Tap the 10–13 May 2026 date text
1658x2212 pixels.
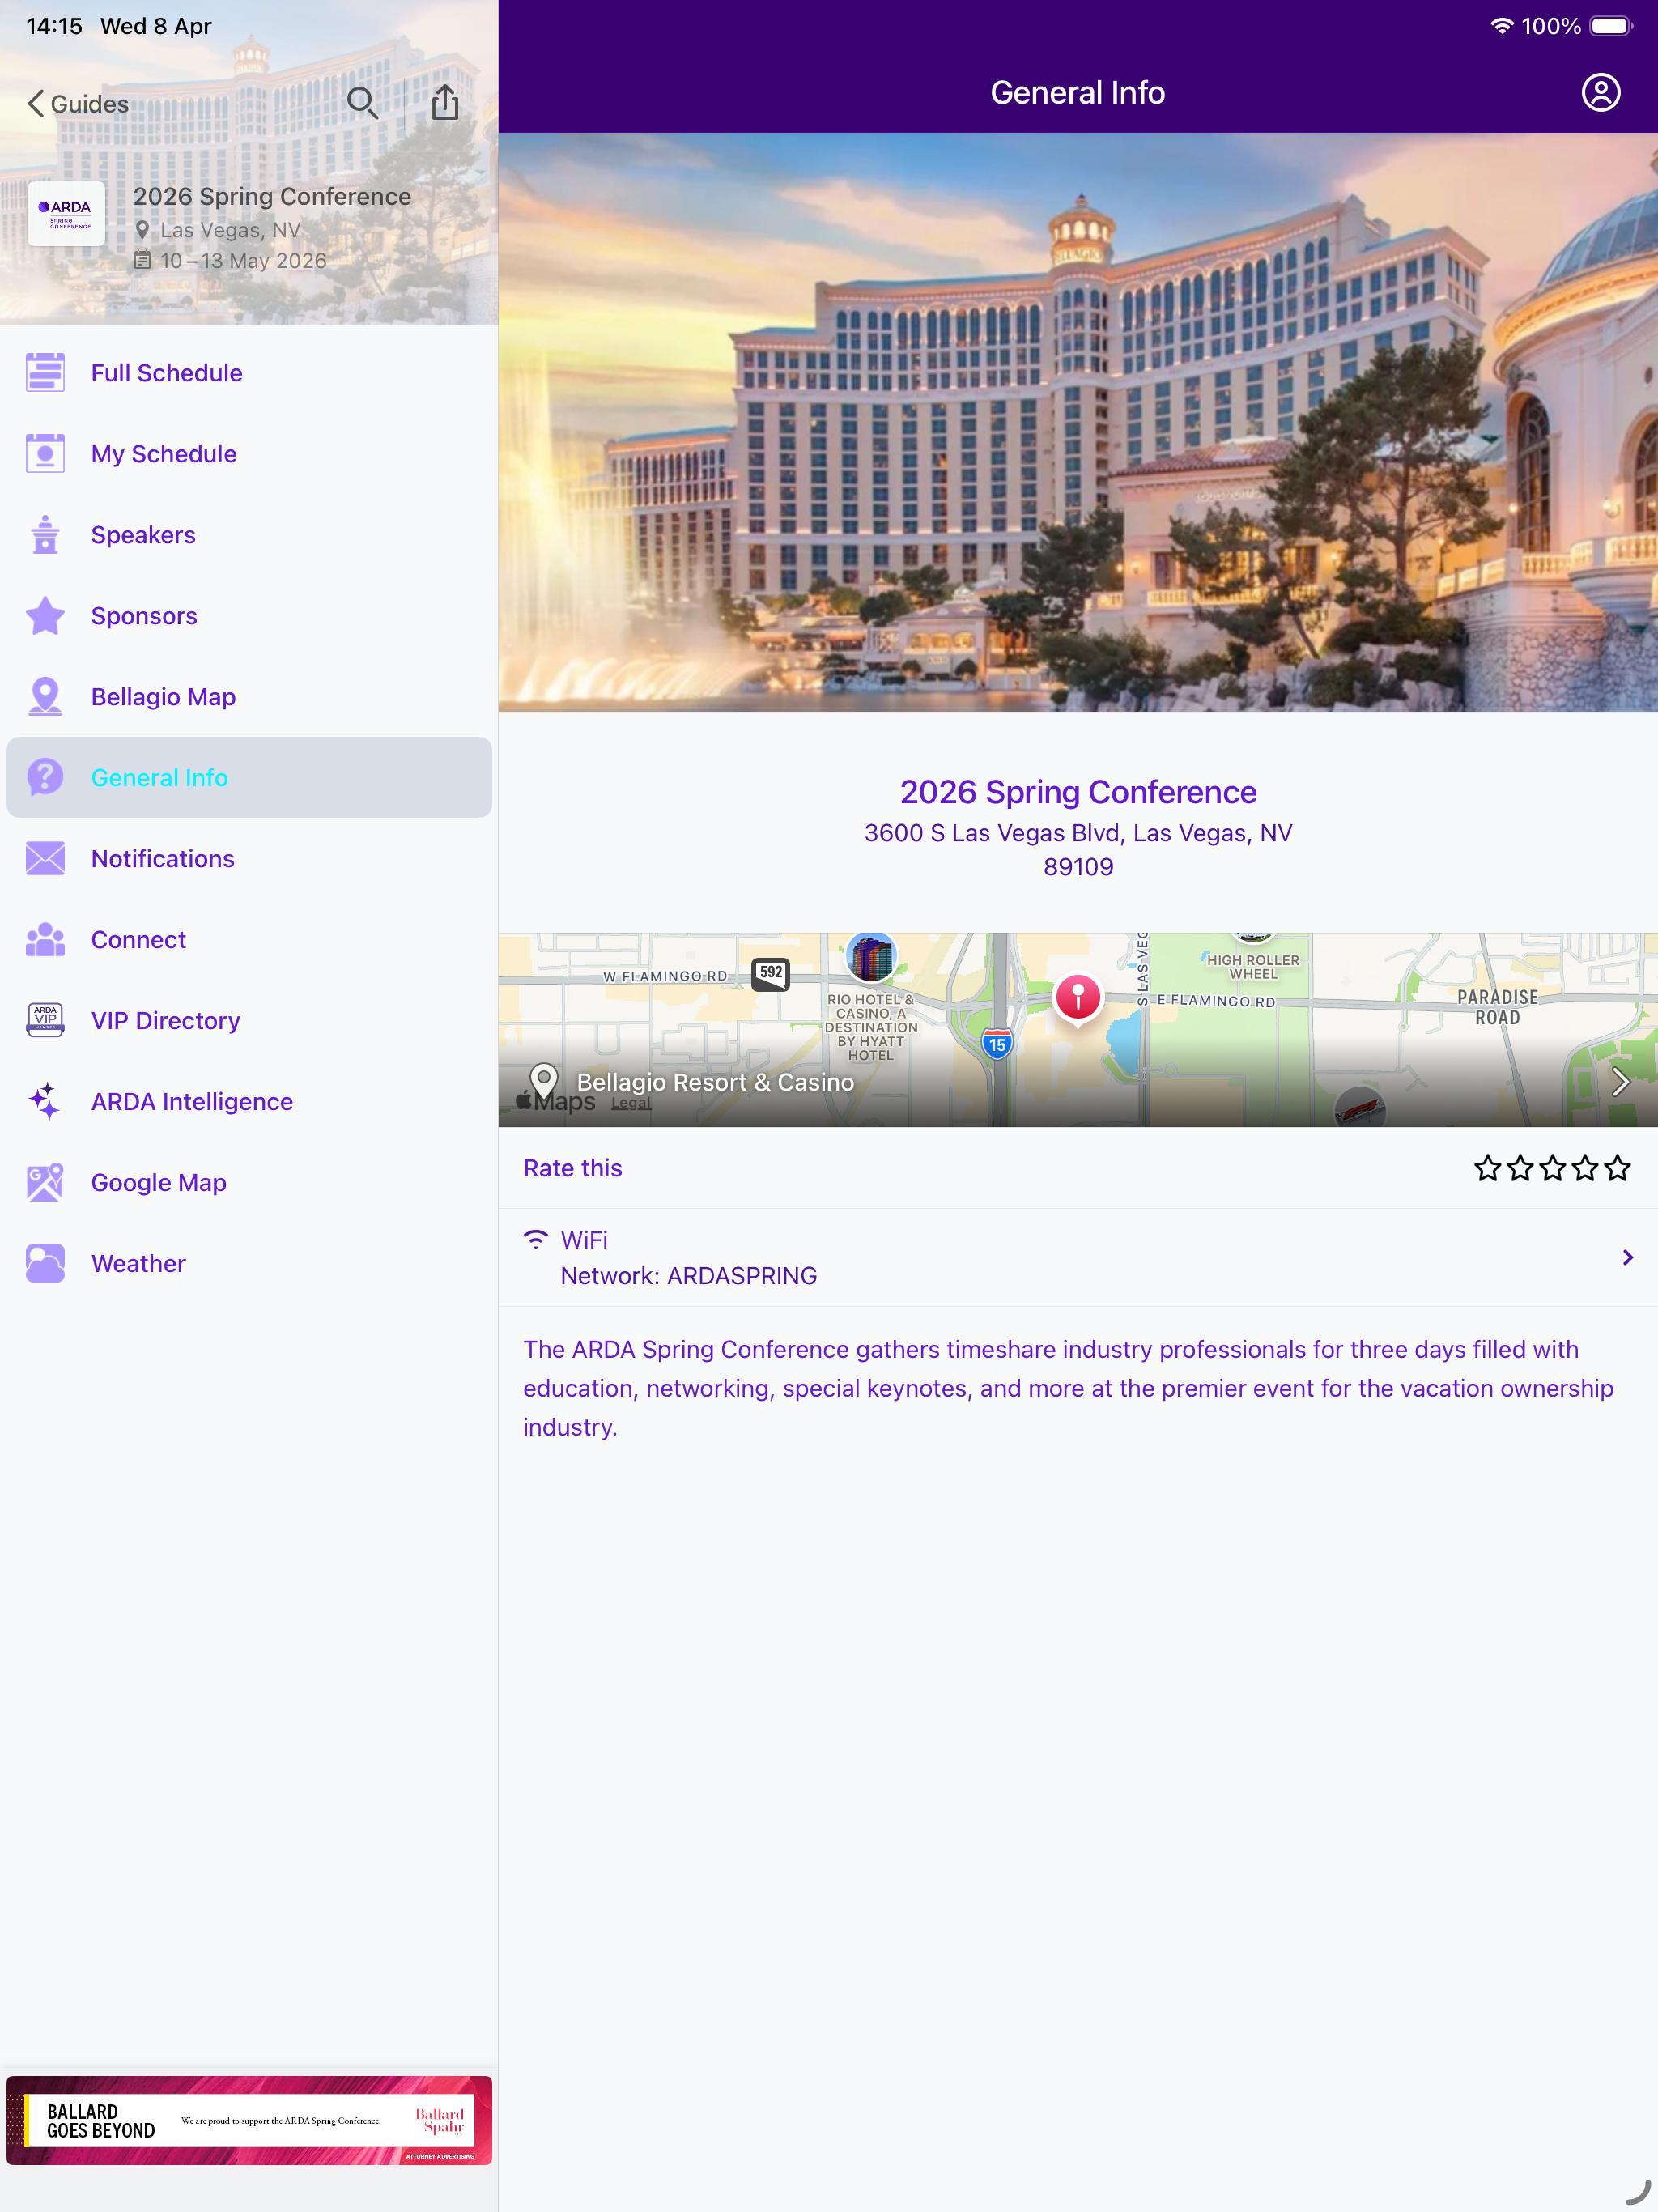click(243, 261)
